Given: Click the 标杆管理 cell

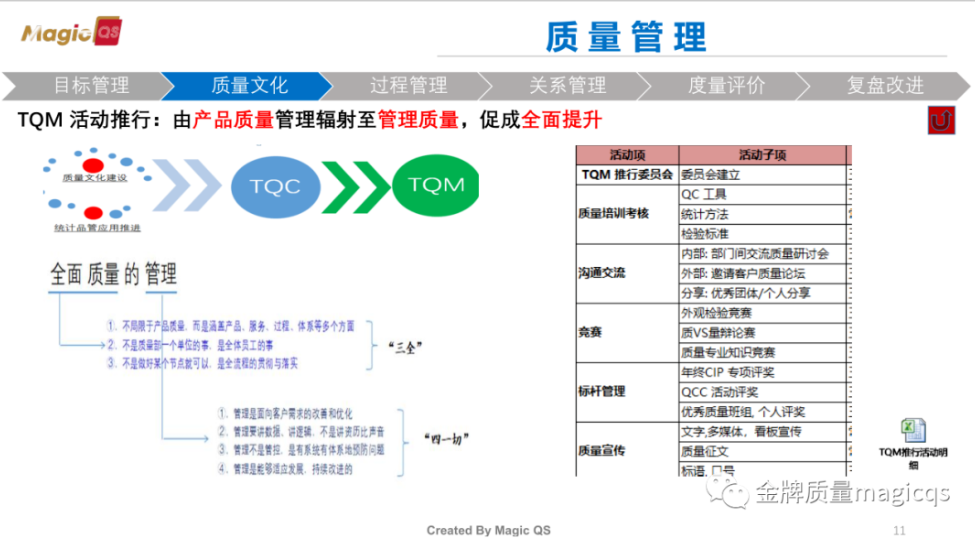Looking at the screenshot, I should coord(627,392).
